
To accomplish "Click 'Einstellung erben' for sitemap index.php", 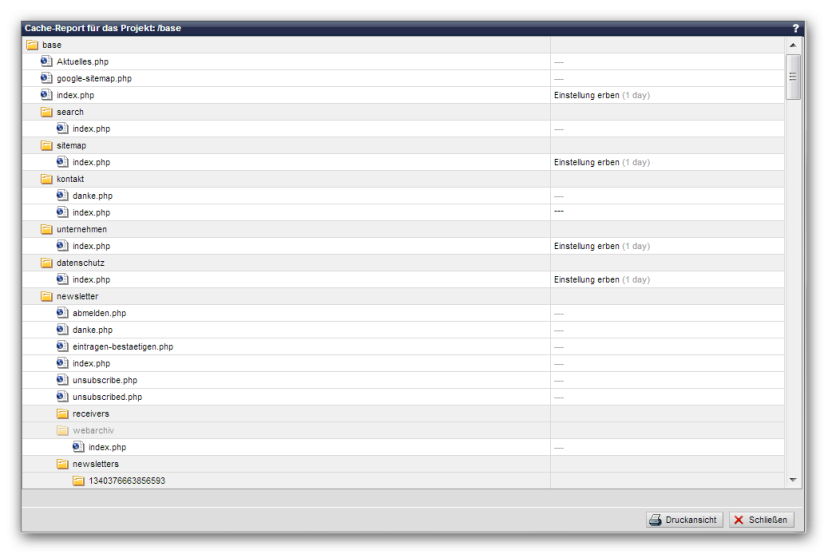I will coord(587,162).
